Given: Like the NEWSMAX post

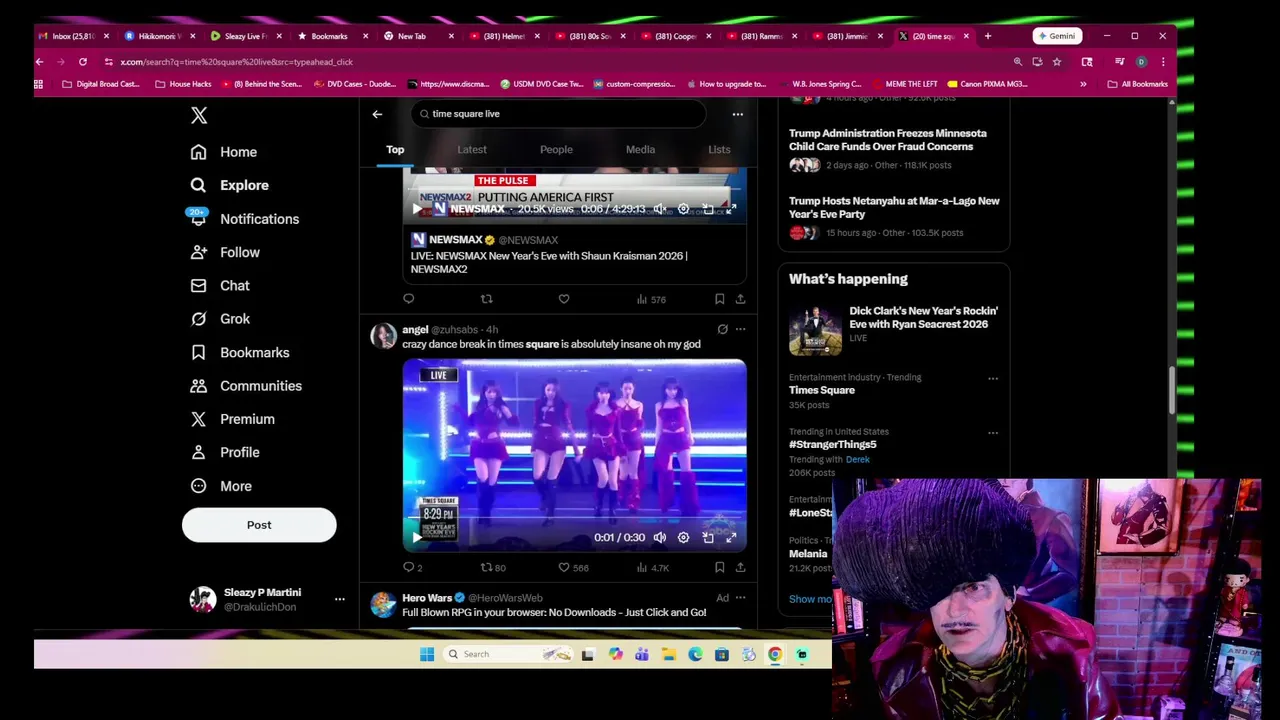Looking at the screenshot, I should tap(564, 299).
